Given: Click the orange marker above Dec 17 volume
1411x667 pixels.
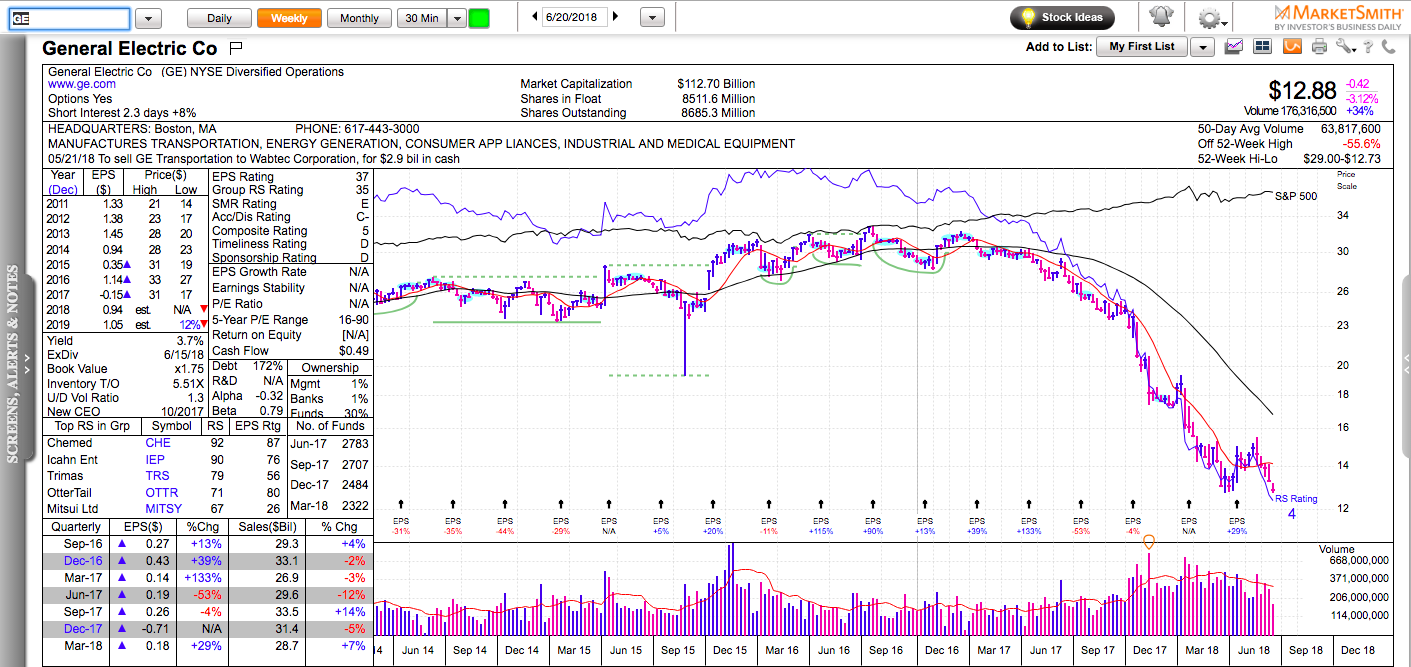Looking at the screenshot, I should coord(1149,542).
